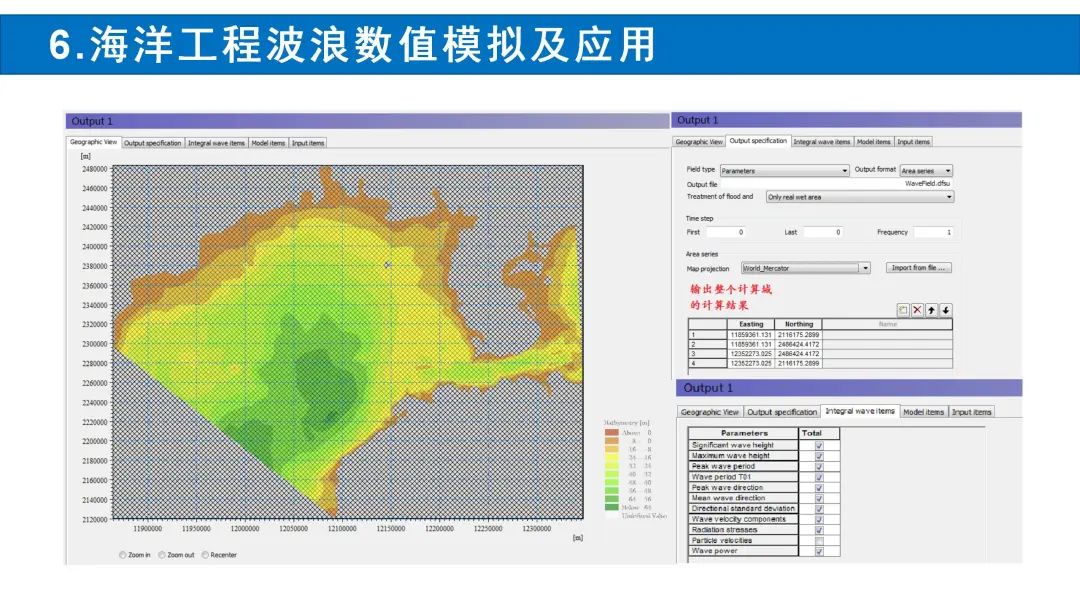Screen dimensions: 1080x608
Task: Toggle the Wave power checkbox
Action: pos(819,551)
